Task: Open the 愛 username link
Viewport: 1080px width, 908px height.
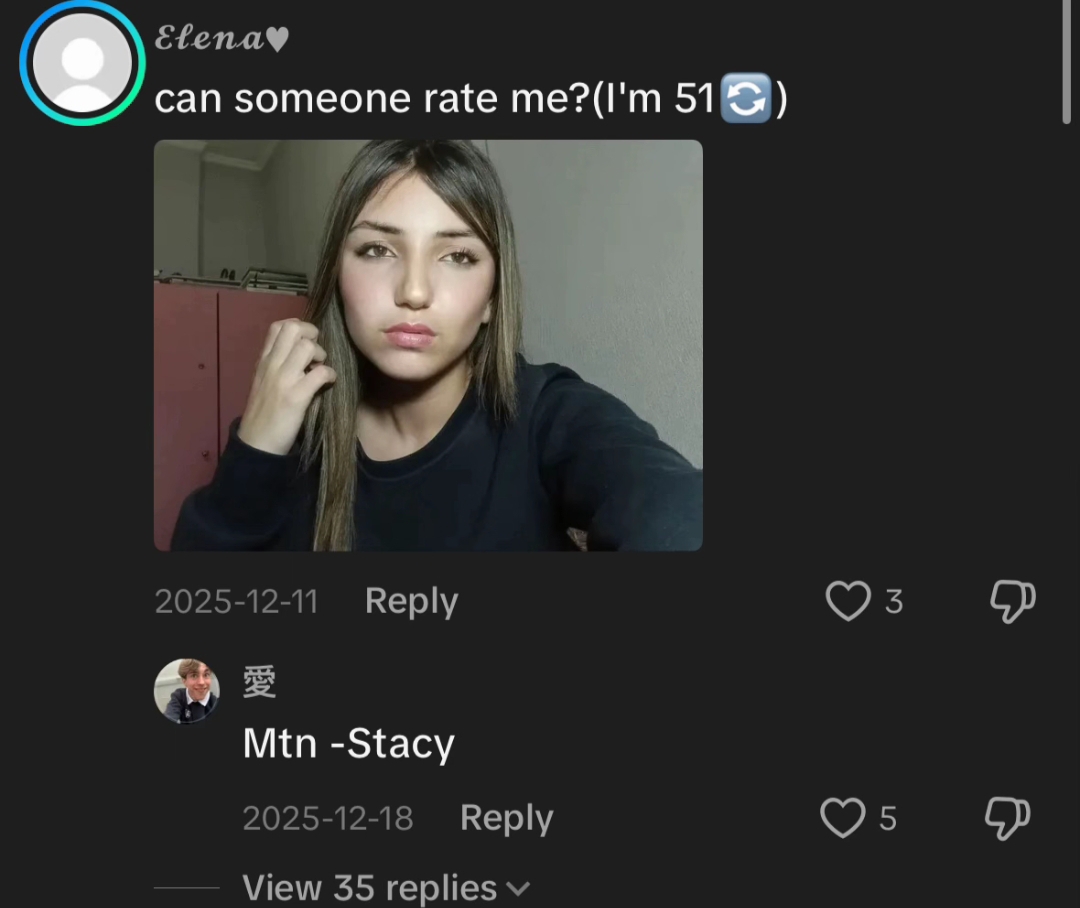Action: coord(260,682)
